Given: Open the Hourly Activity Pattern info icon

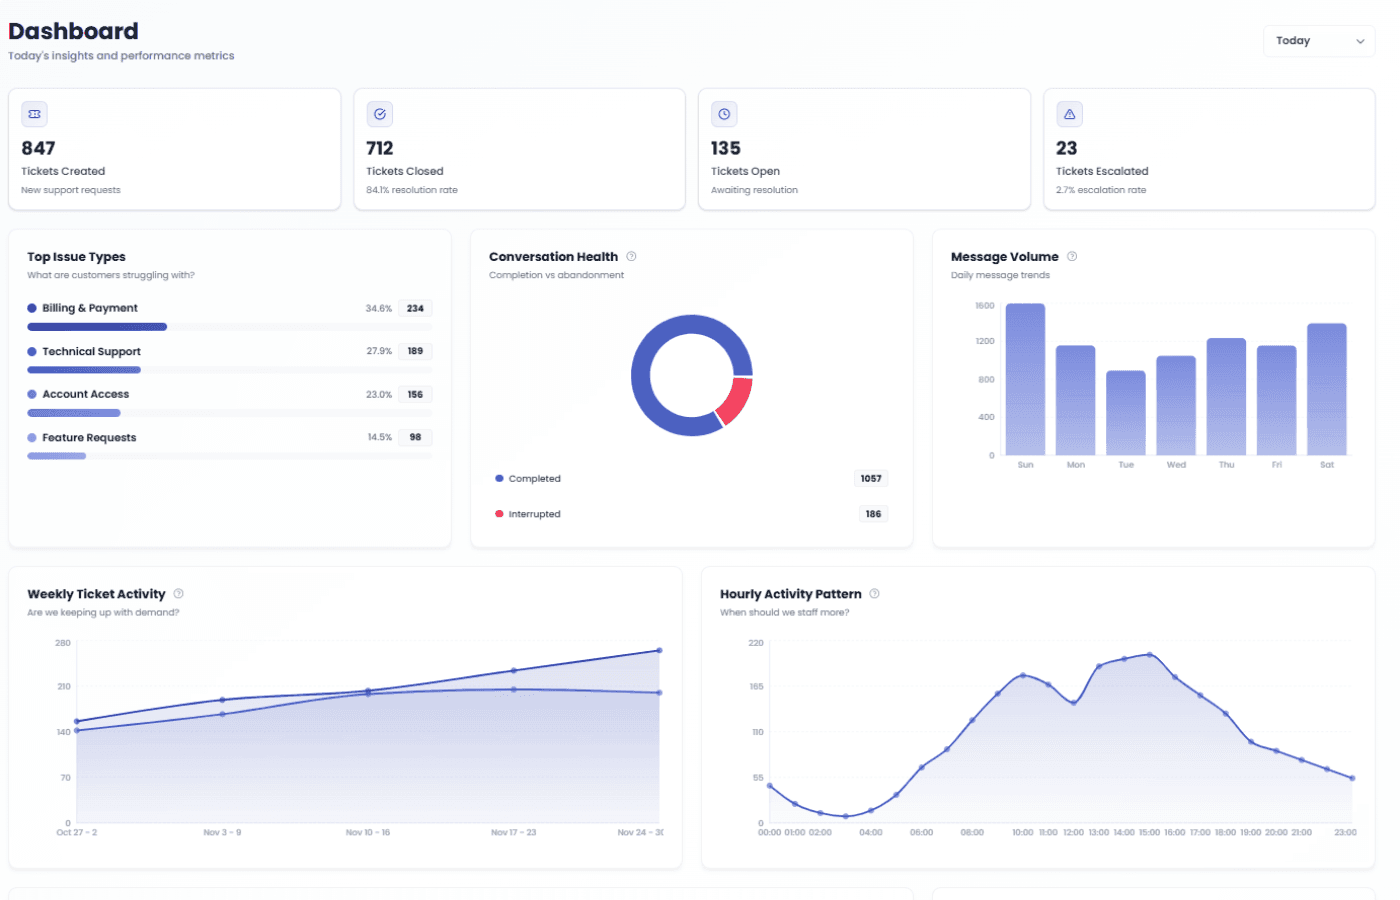Looking at the screenshot, I should (874, 593).
